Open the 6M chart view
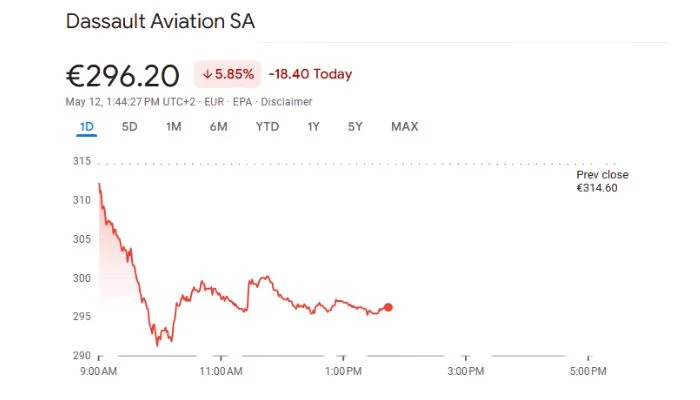Image resolution: width=700 pixels, height=400 pixels. click(x=218, y=127)
